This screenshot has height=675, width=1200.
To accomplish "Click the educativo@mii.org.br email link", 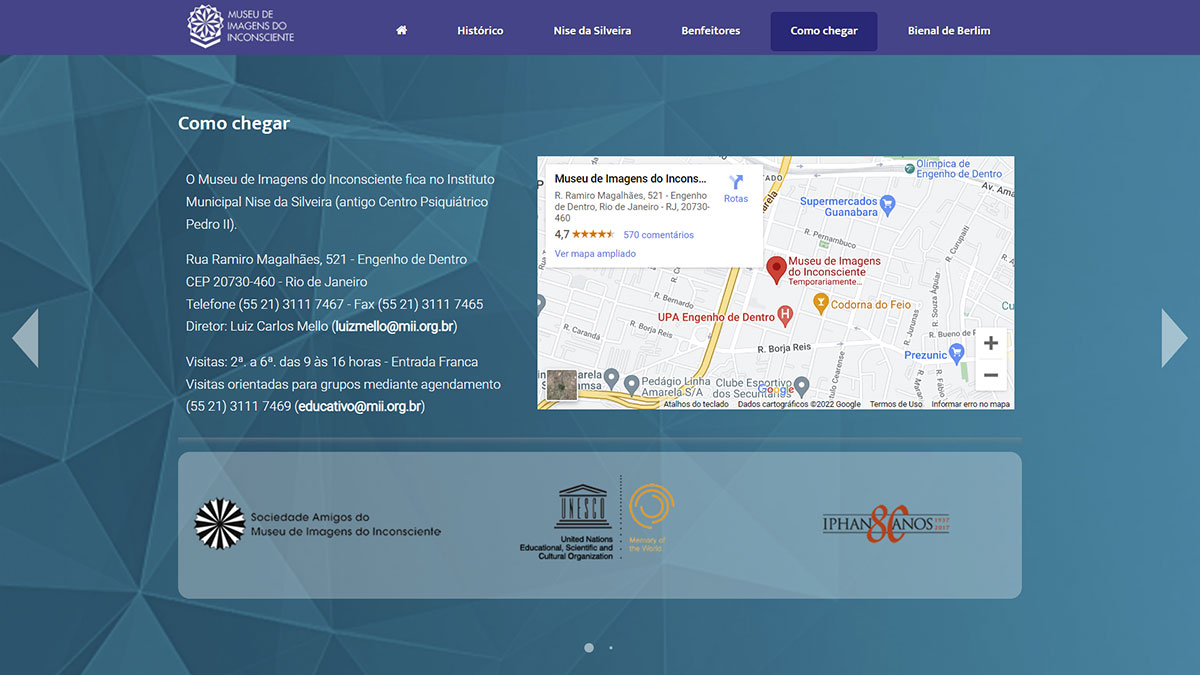I will (x=360, y=406).
